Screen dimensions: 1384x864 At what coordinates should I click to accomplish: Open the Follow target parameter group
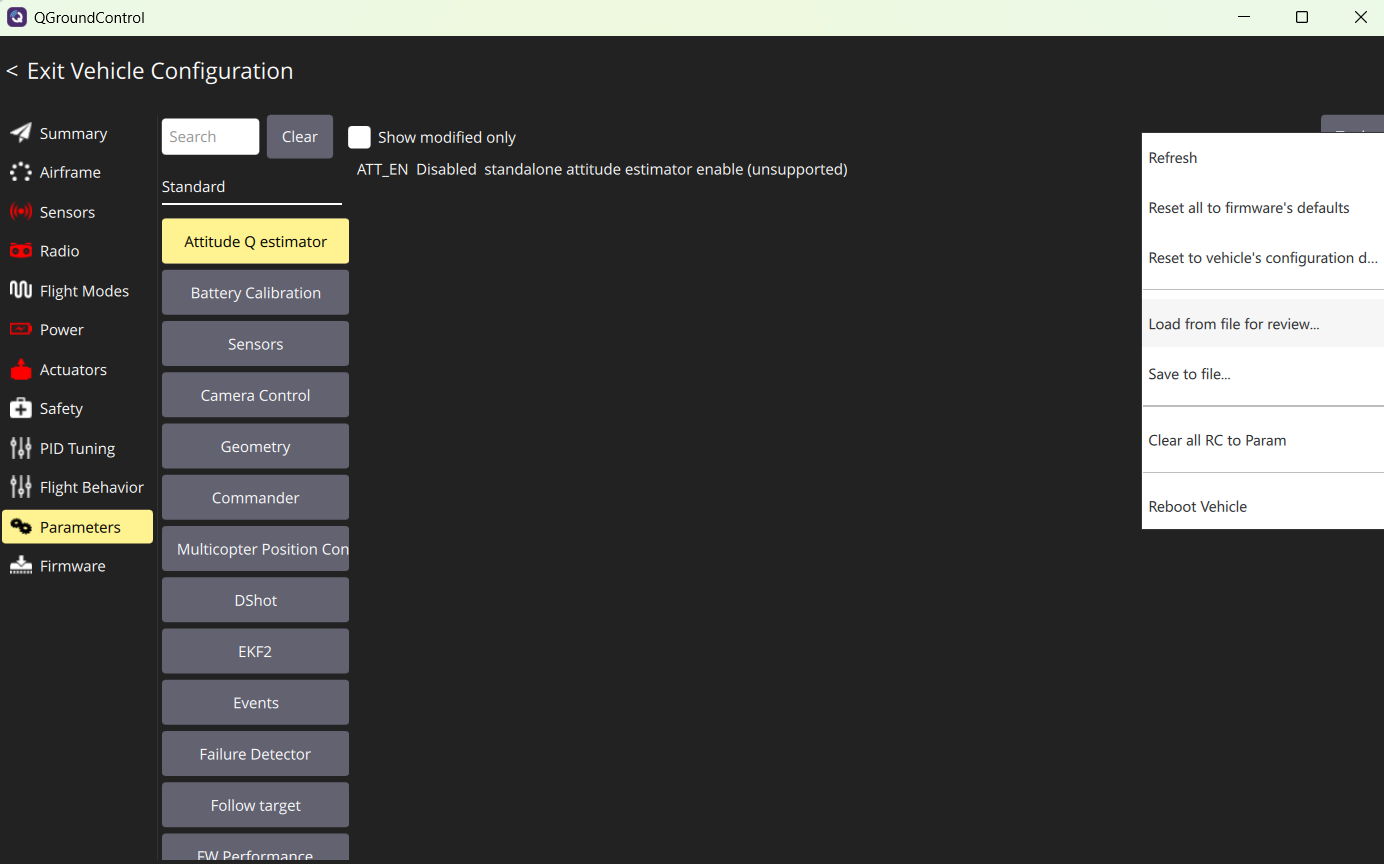point(255,805)
